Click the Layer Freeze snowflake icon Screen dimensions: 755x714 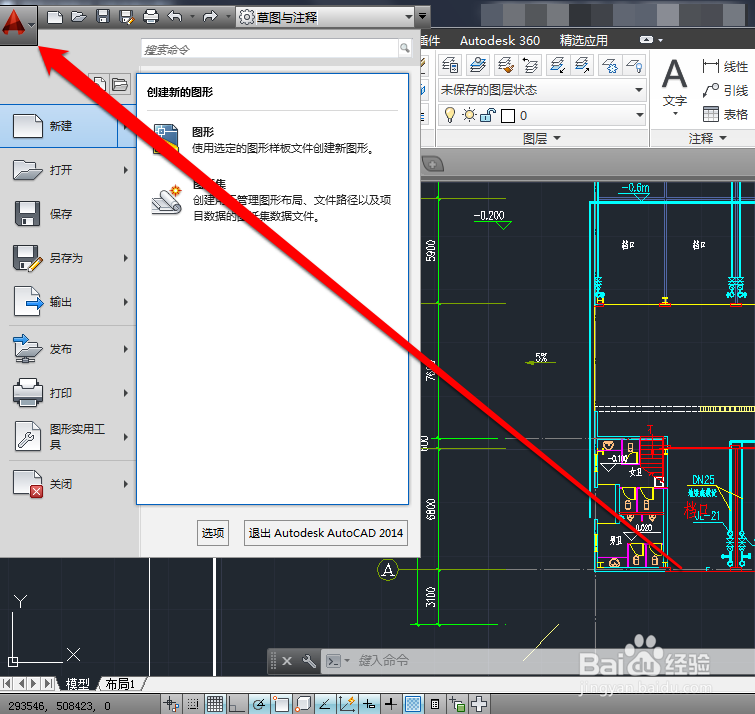[x=610, y=65]
